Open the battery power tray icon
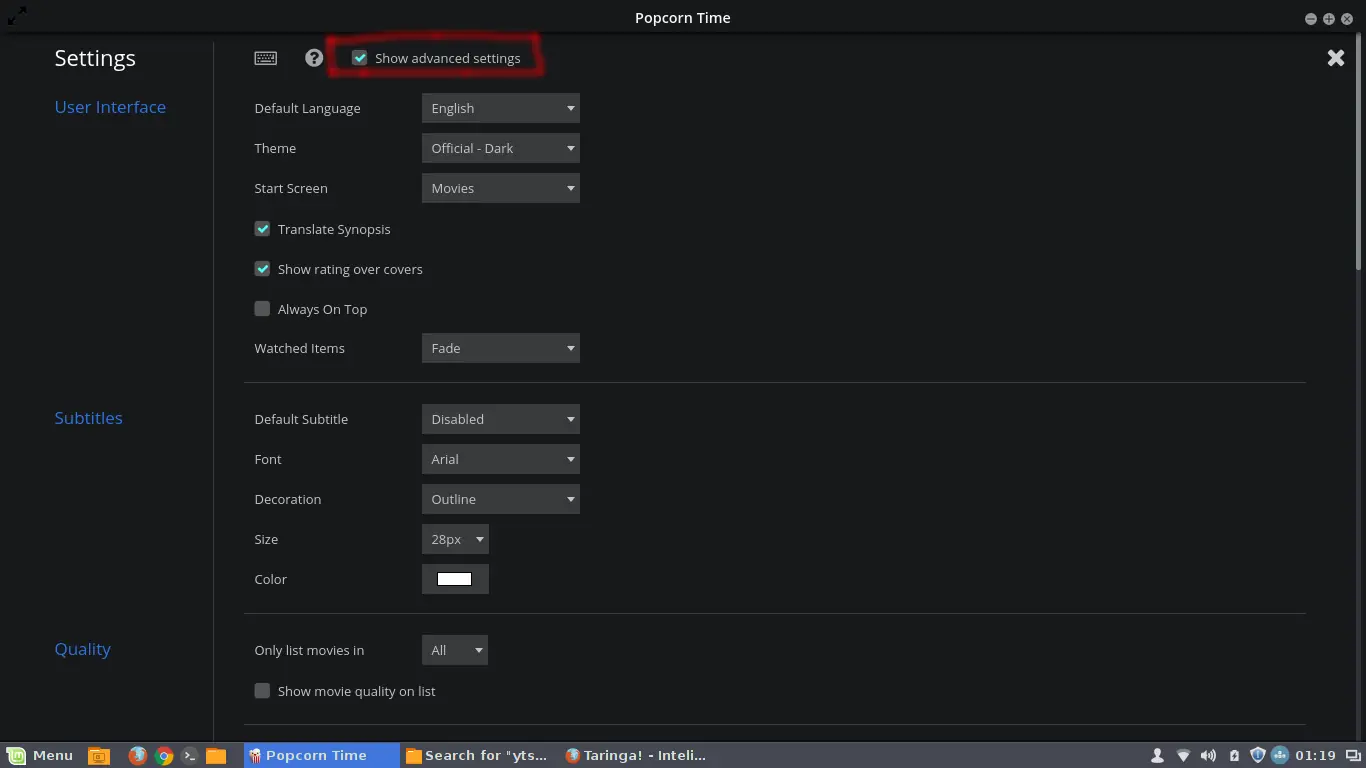Image resolution: width=1366 pixels, height=768 pixels. click(1234, 756)
